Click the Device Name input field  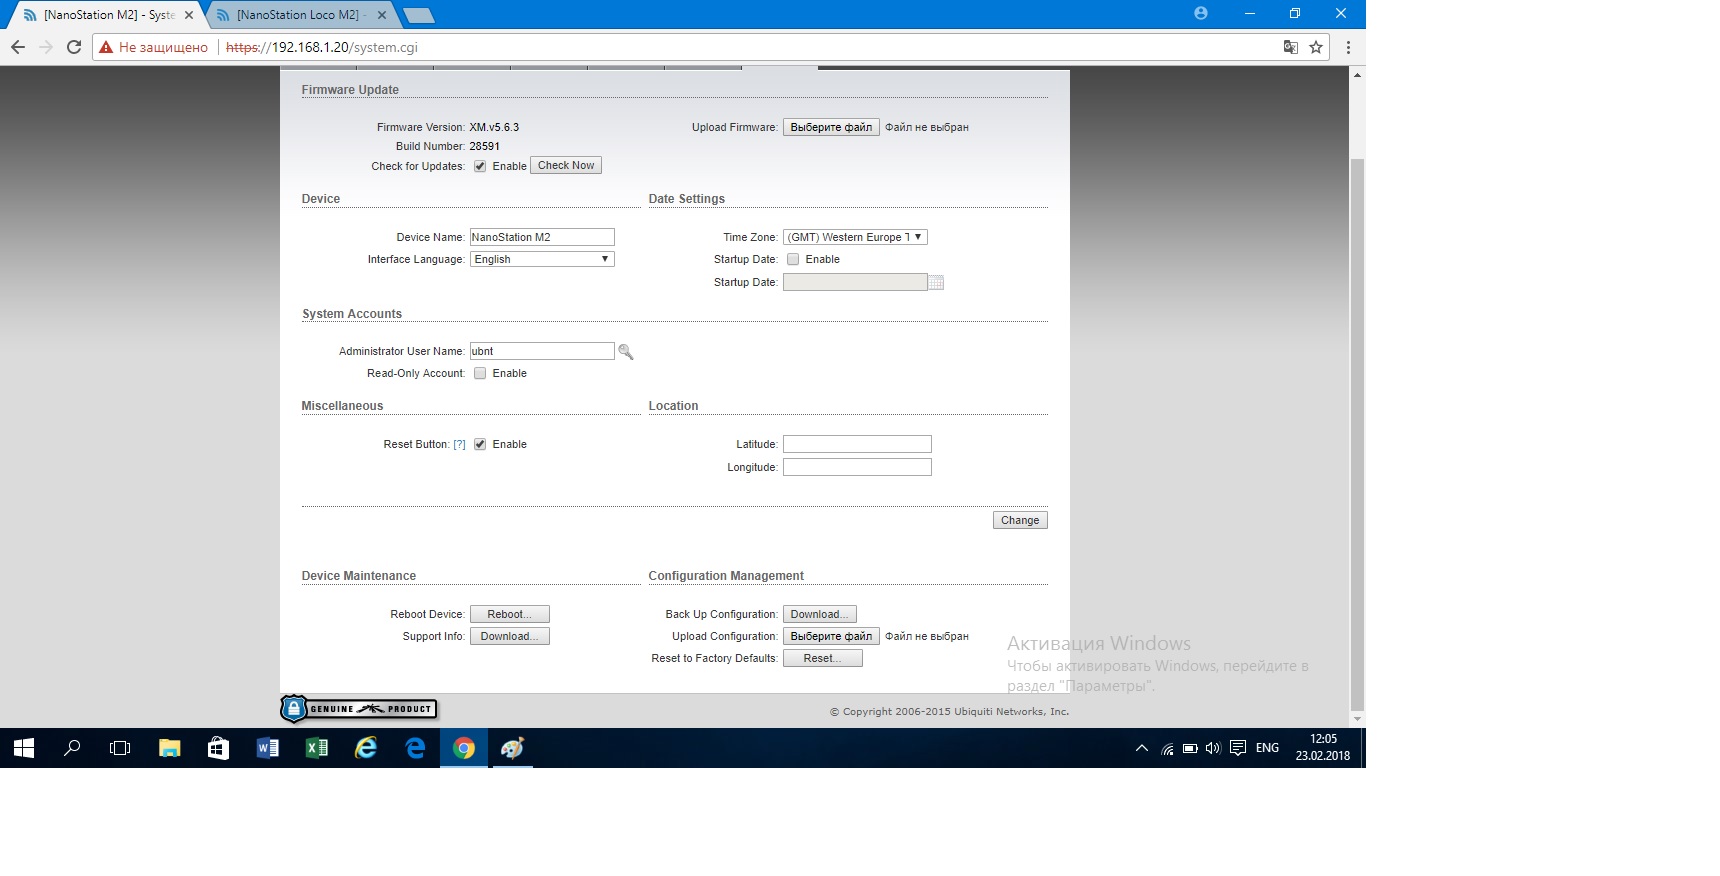[542, 237]
